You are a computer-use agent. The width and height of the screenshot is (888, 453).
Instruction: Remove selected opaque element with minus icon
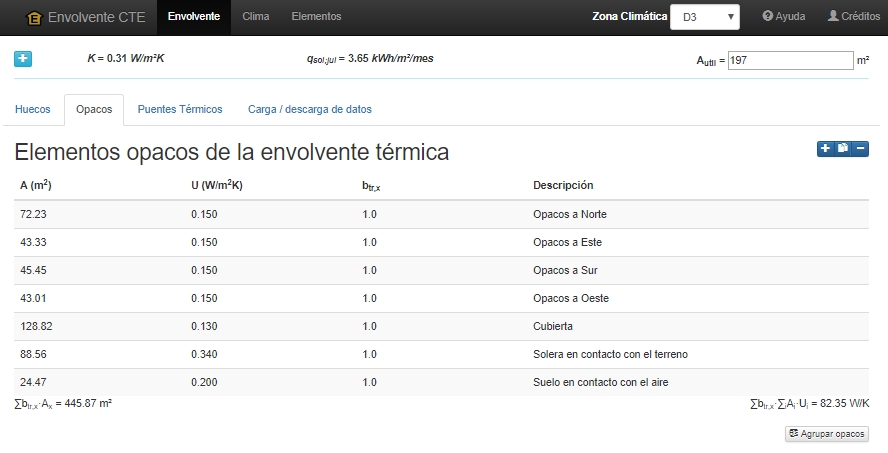coord(860,148)
